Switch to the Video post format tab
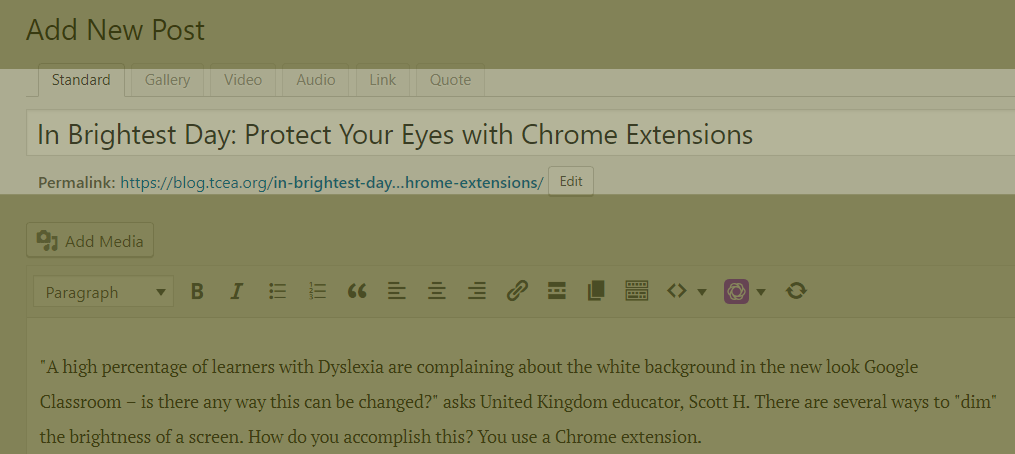1015x454 pixels. 243,80
